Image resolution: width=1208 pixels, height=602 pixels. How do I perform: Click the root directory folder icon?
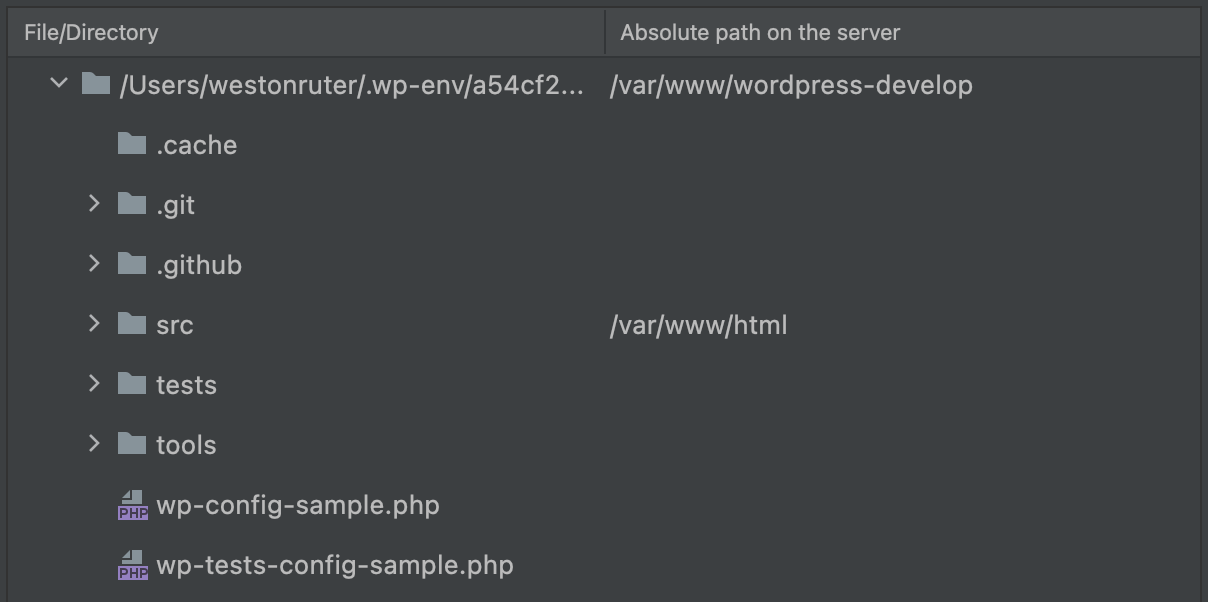pos(95,84)
